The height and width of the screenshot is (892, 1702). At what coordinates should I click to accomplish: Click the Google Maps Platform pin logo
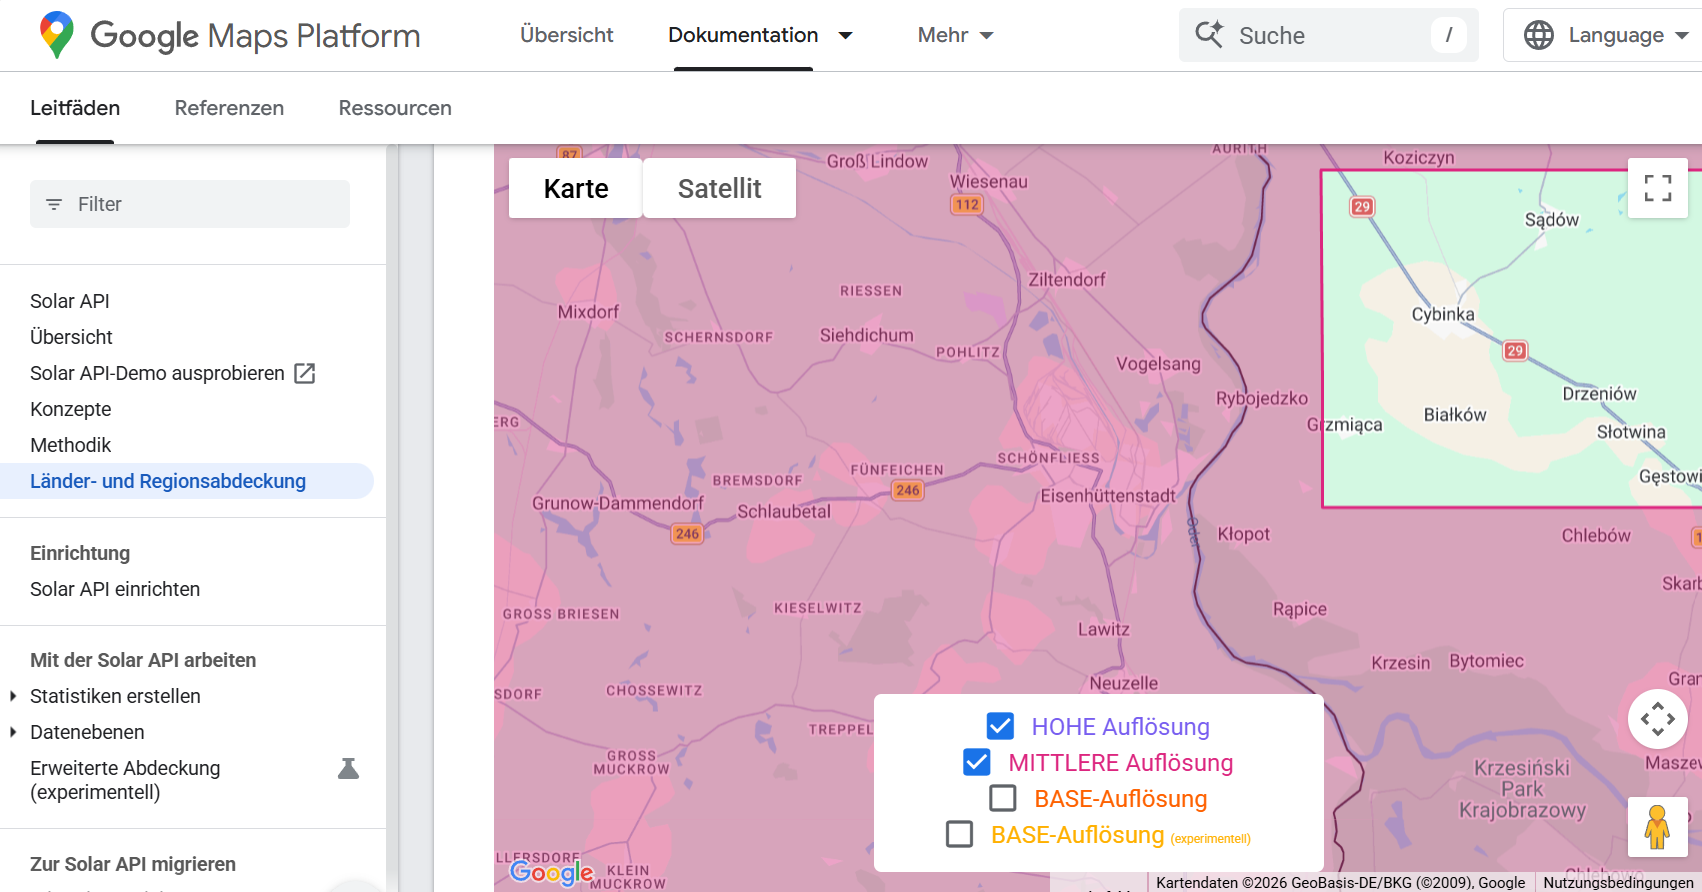pos(57,35)
